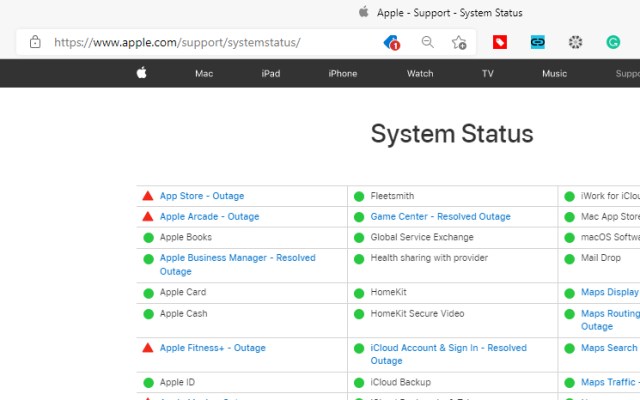Click green status dot beside Apple Books
Viewport: 640px width, 400px height.
[149, 238]
